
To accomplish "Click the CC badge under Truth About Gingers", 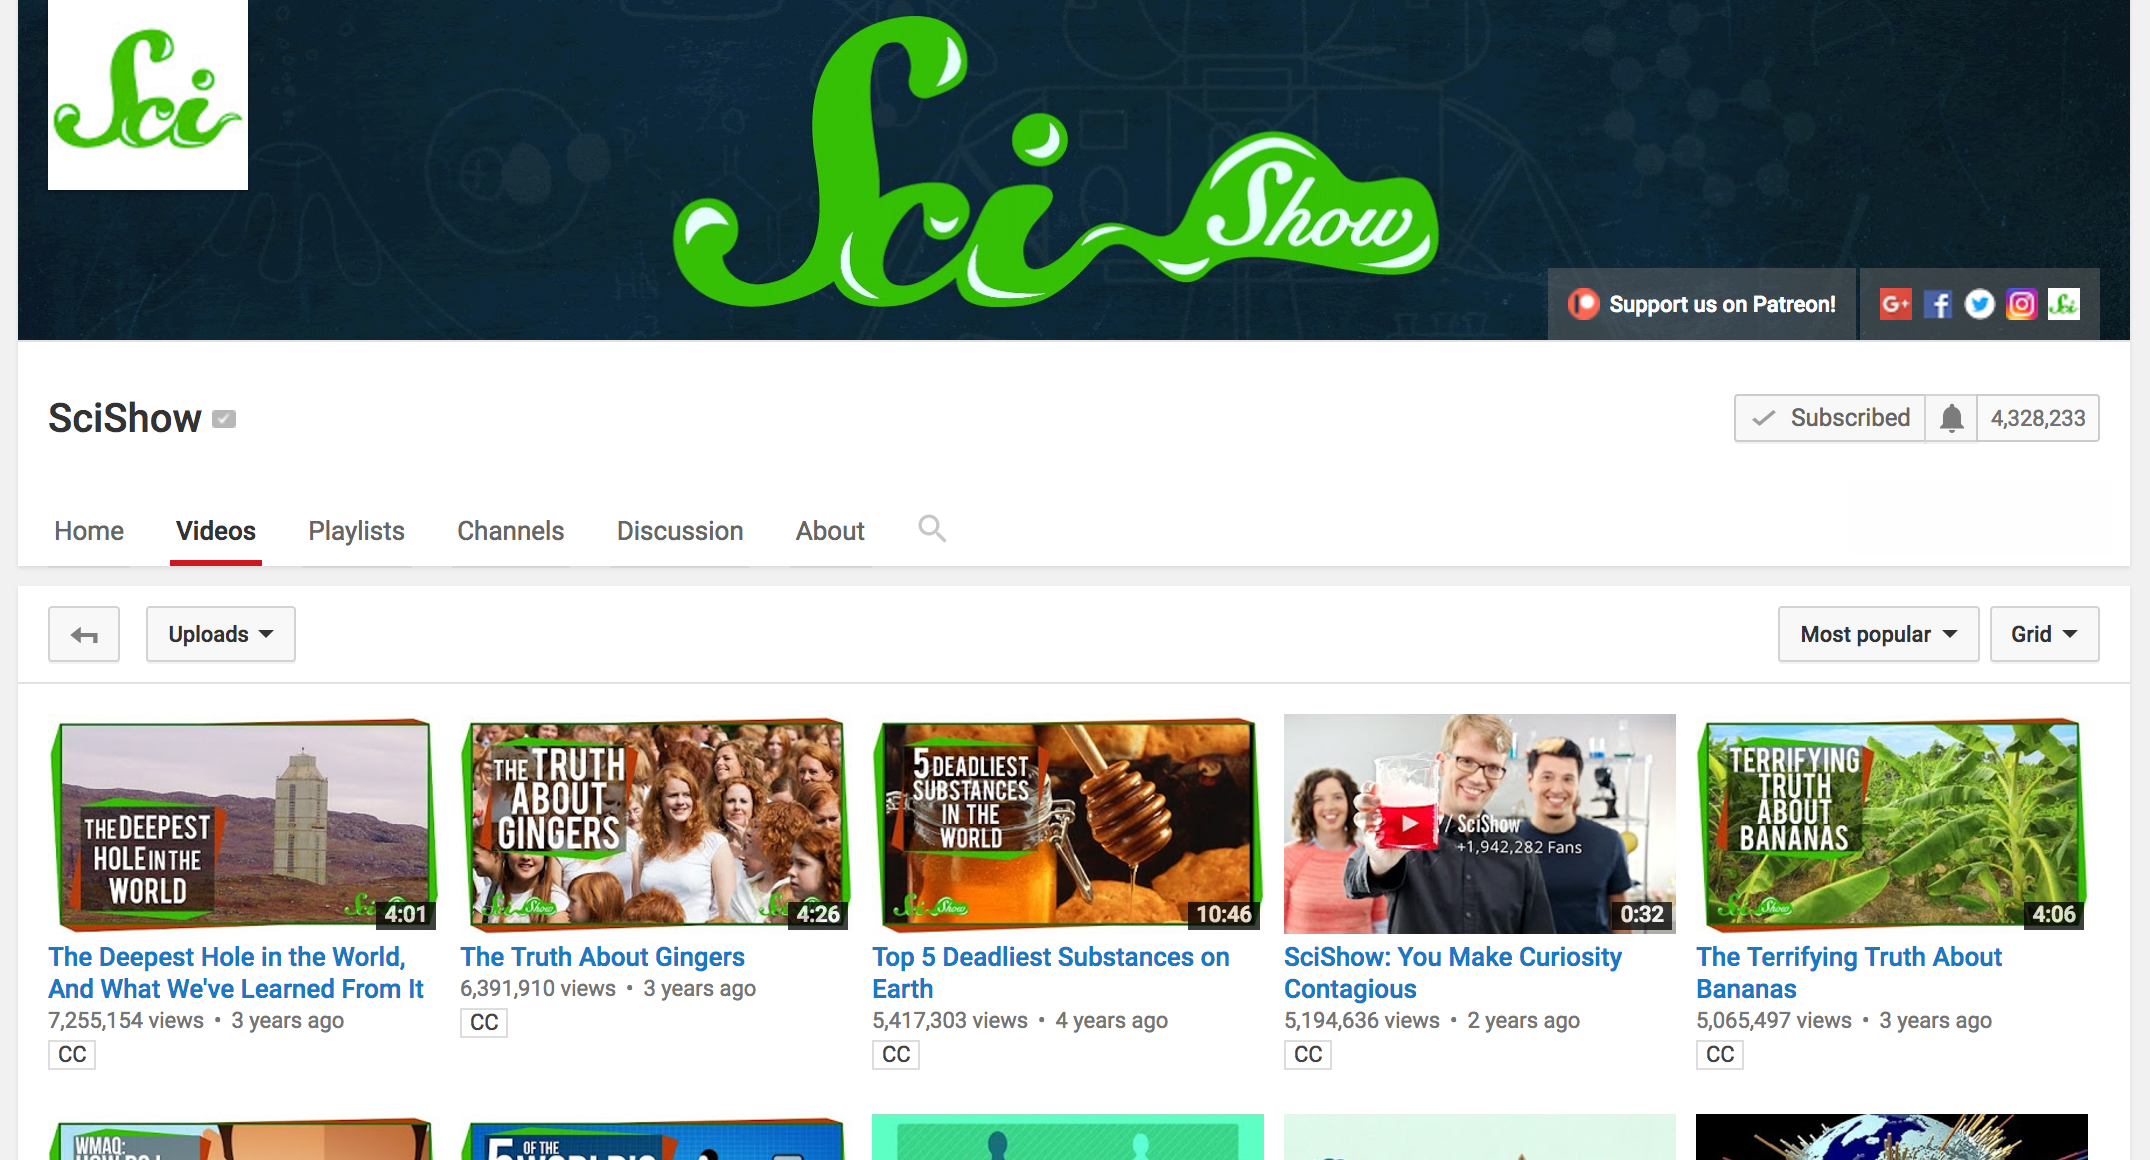I will [484, 1022].
